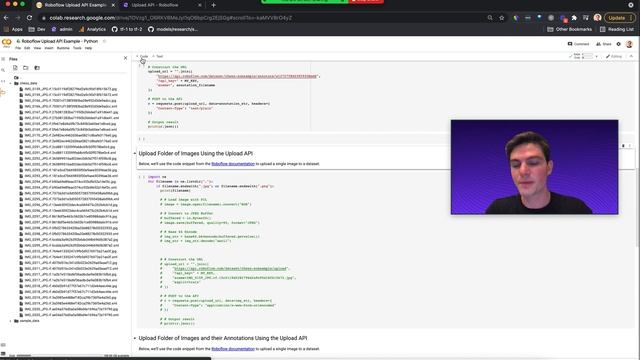640x360 pixels.
Task: Open the admin bookmark
Action: [62, 29]
